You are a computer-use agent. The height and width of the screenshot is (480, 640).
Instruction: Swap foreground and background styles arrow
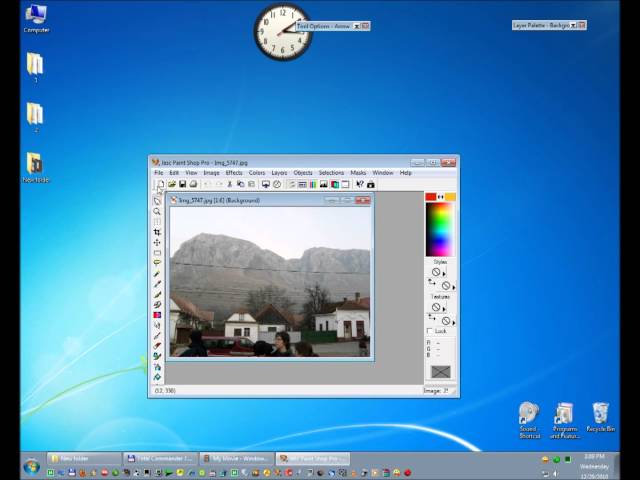[x=431, y=282]
